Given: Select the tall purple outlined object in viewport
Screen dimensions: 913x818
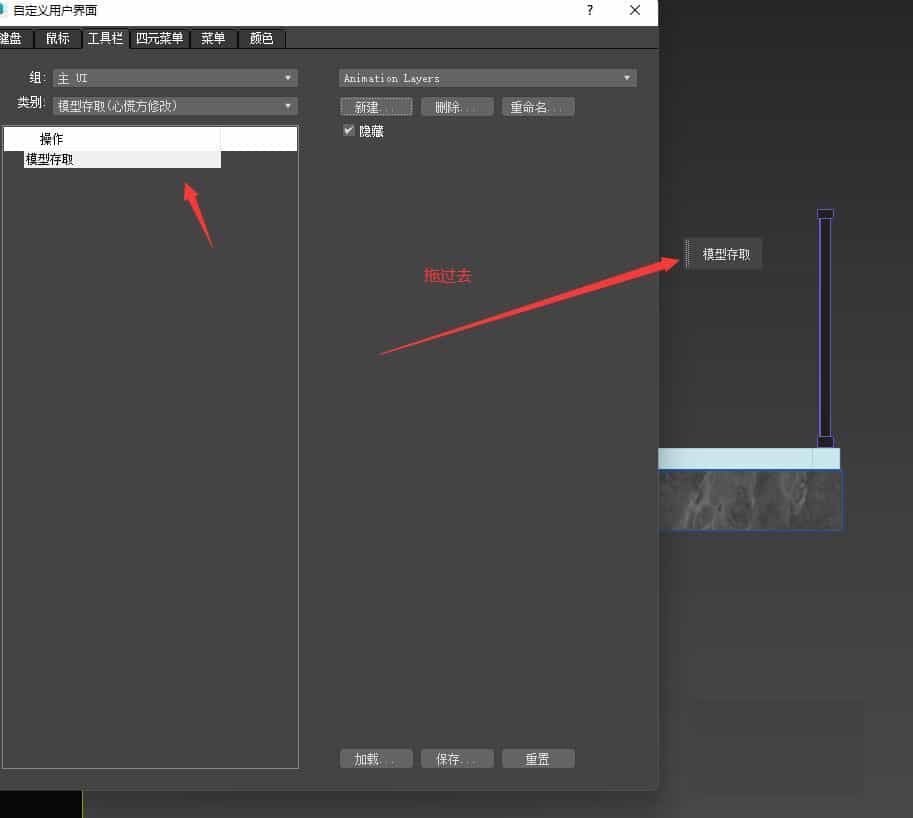Looking at the screenshot, I should [825, 328].
